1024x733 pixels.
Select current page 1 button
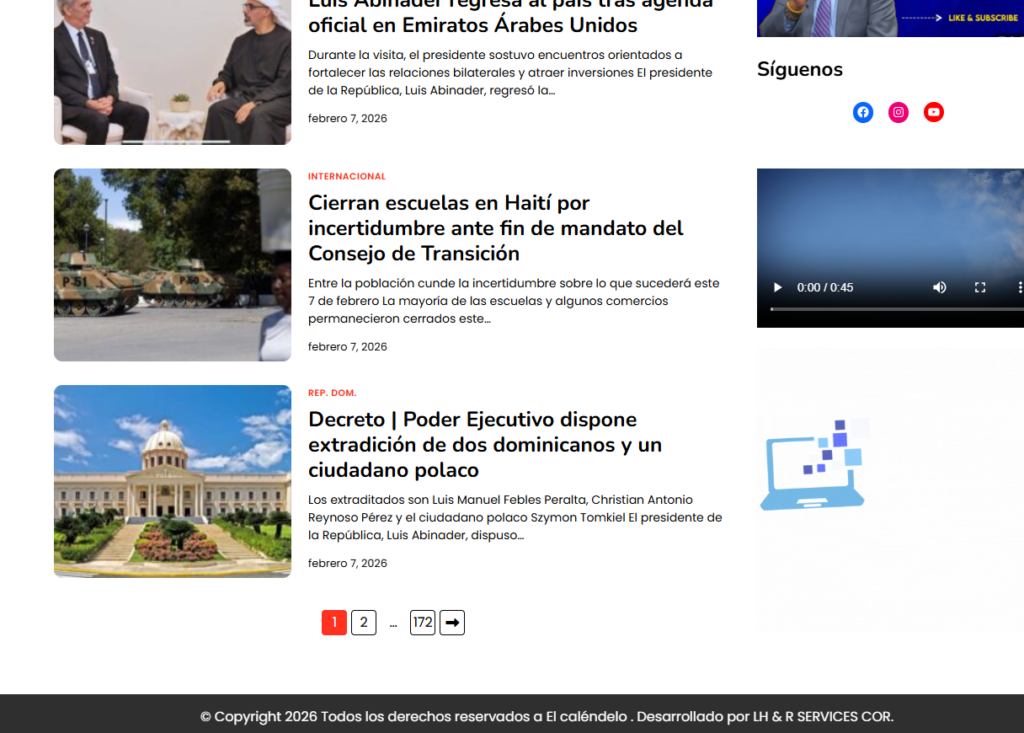pos(334,623)
